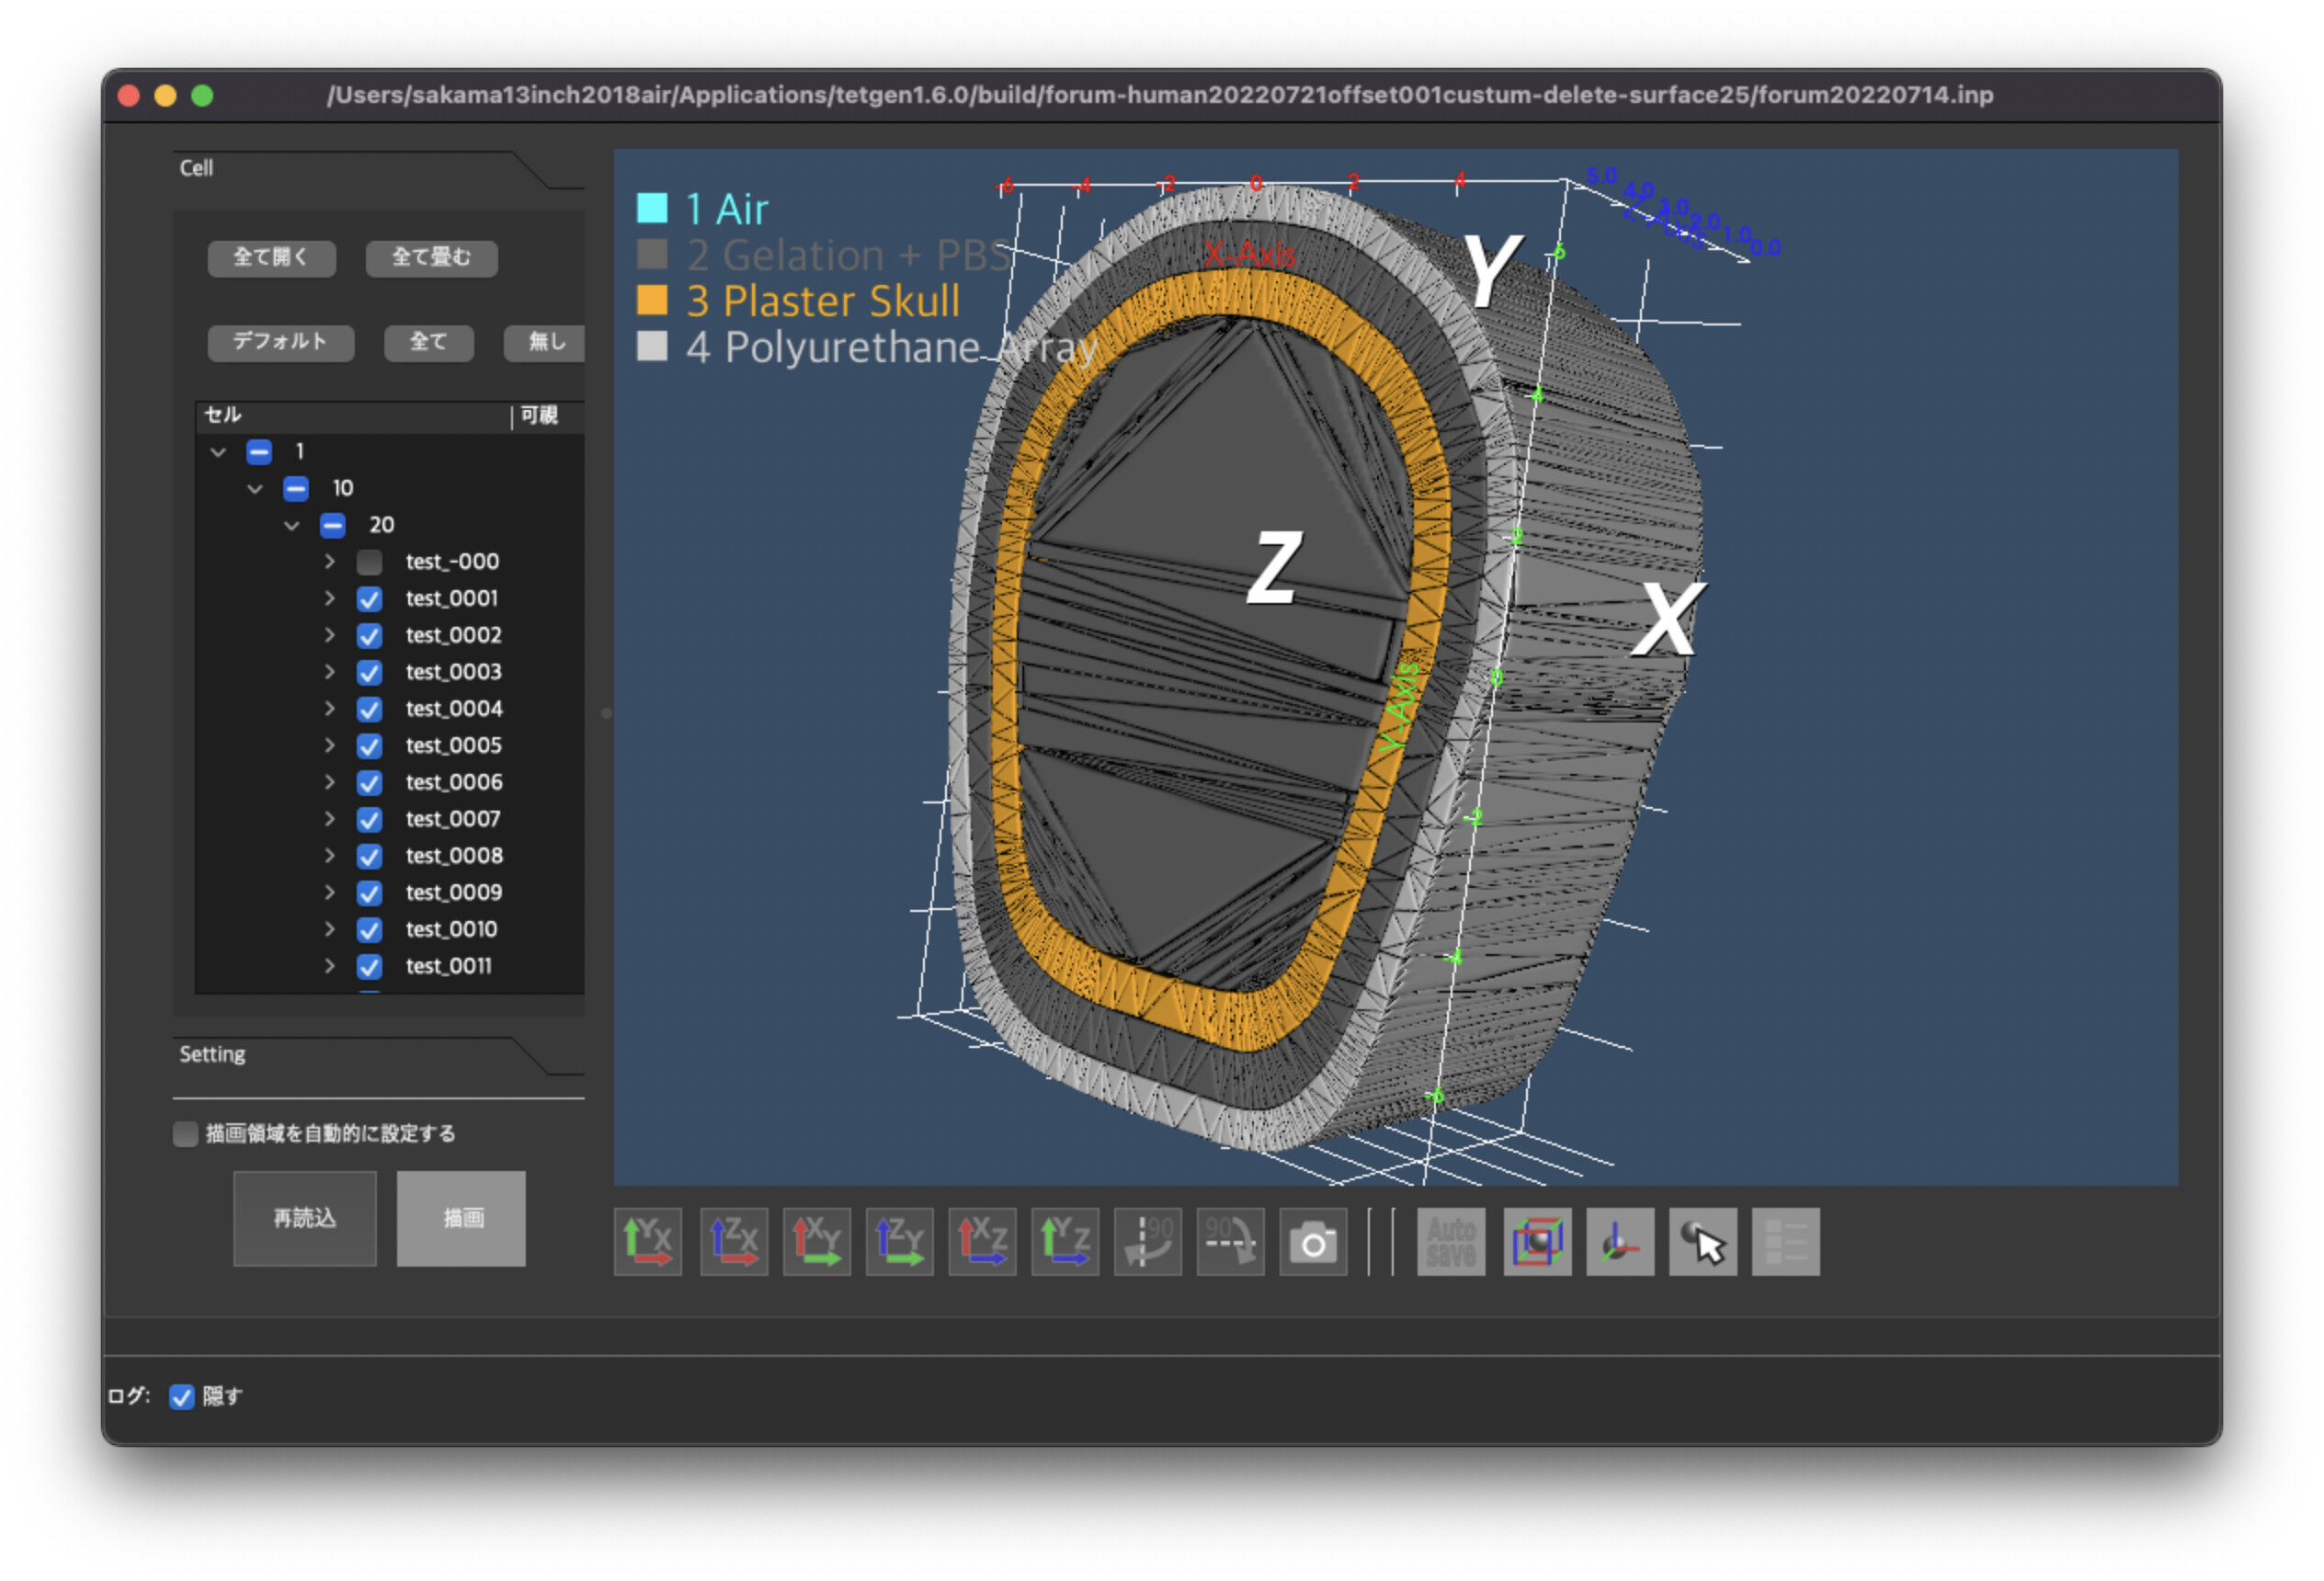Uncheck the test_0005 checkbox
Screen dimensions: 2324x1581
point(369,746)
